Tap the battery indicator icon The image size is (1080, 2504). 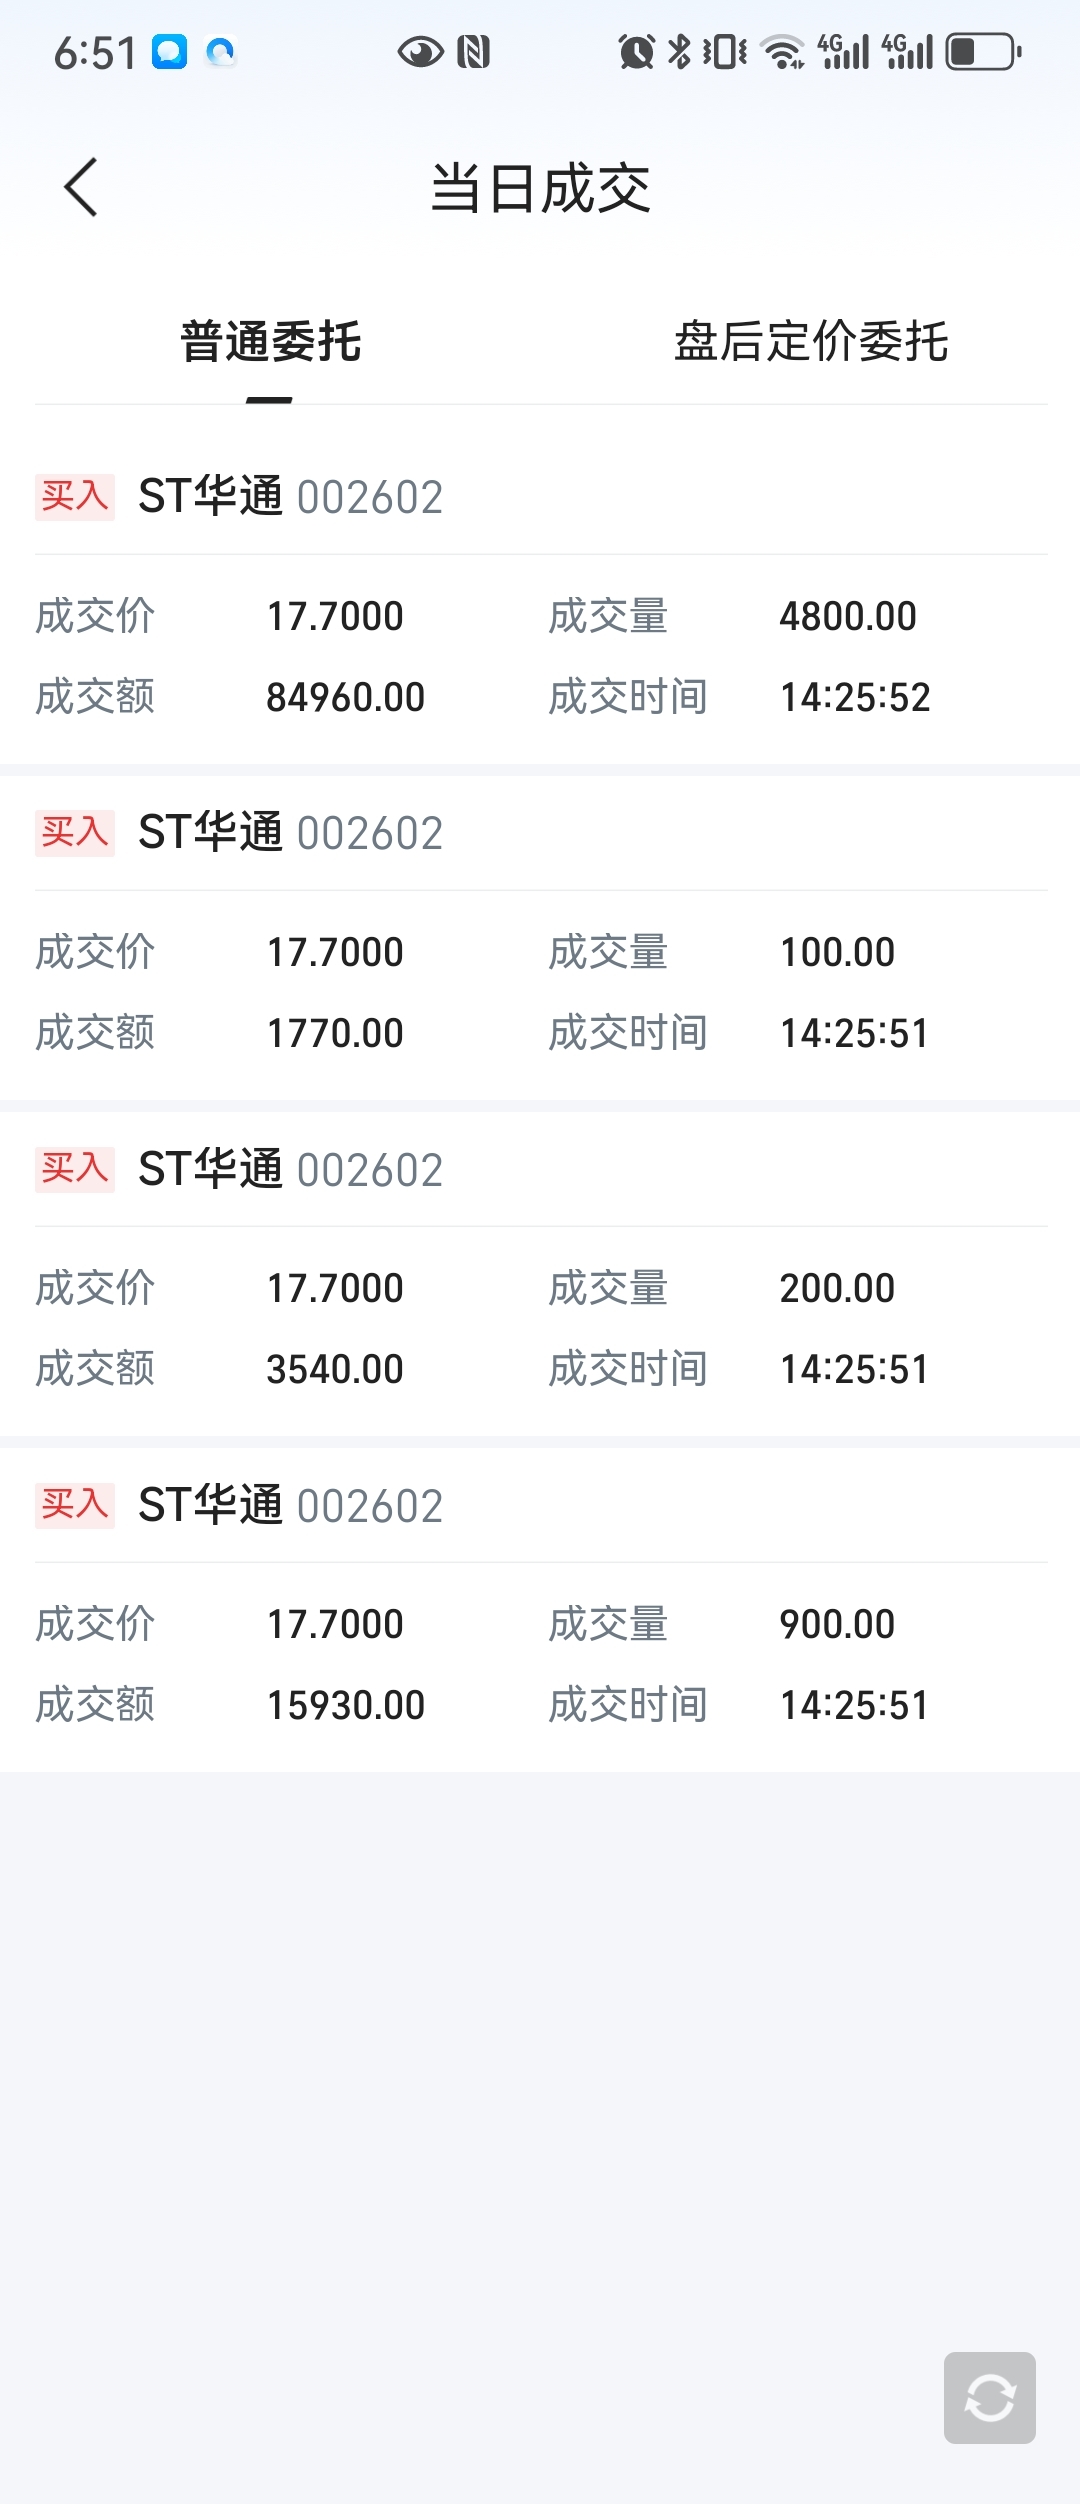pos(982,52)
